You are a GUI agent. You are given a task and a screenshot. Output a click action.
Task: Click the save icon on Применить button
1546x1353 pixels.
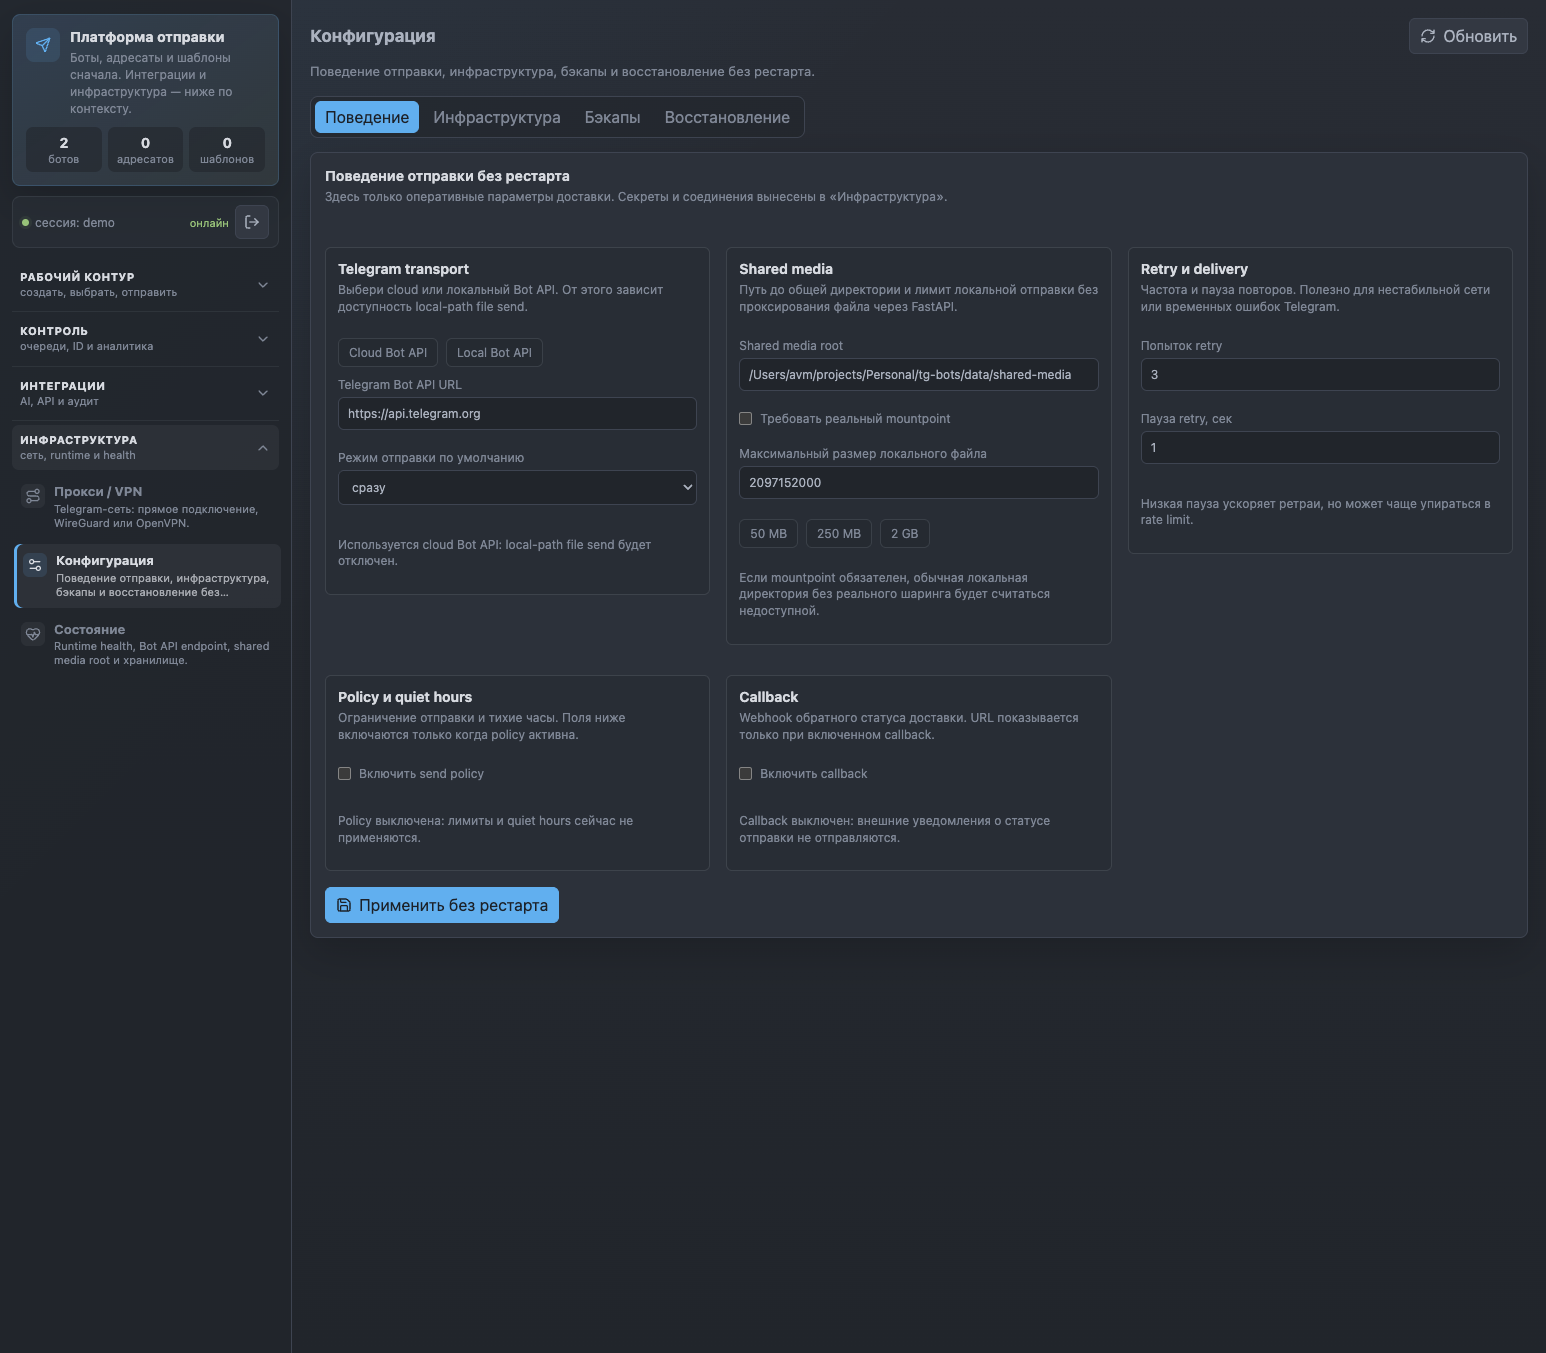click(344, 905)
